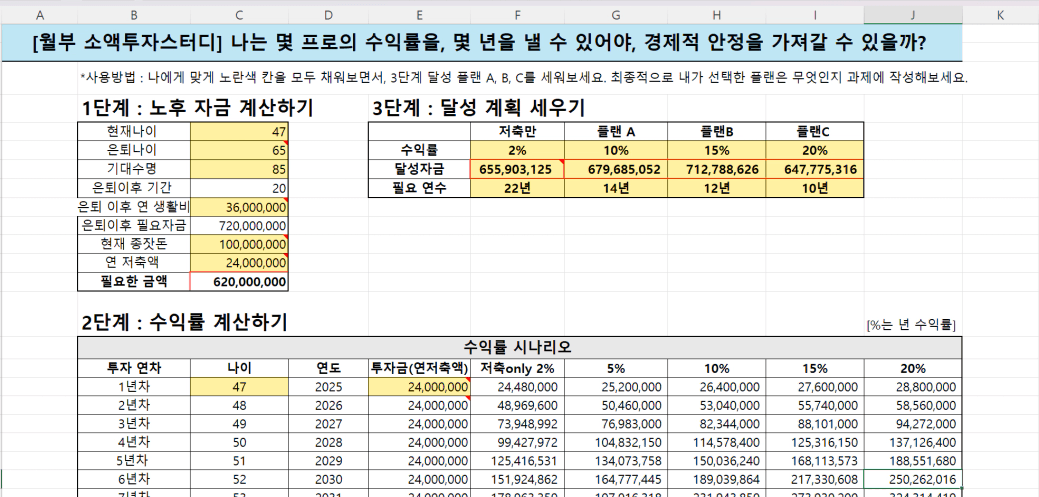Screen dimensions: 1039x497
Task: Click the 22년 필요 연수 cell
Action: (518, 188)
